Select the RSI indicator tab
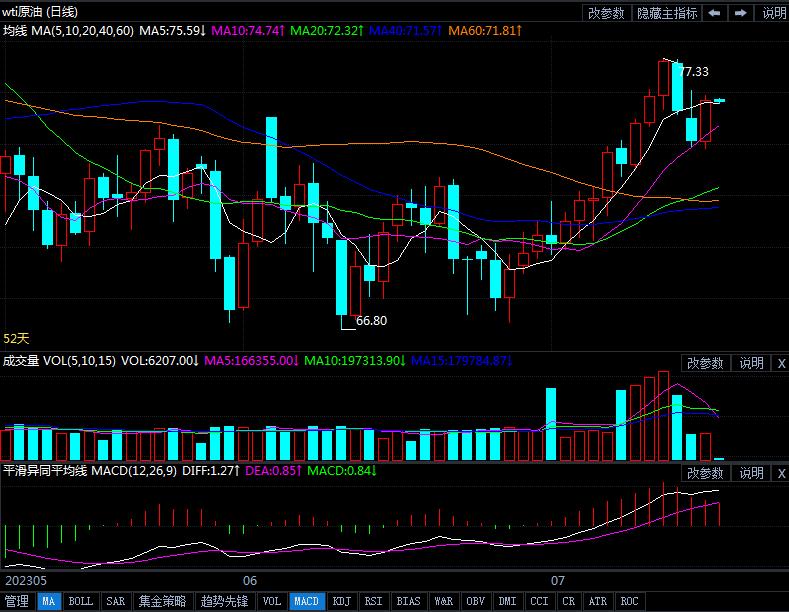The height and width of the screenshot is (612, 789). [373, 602]
